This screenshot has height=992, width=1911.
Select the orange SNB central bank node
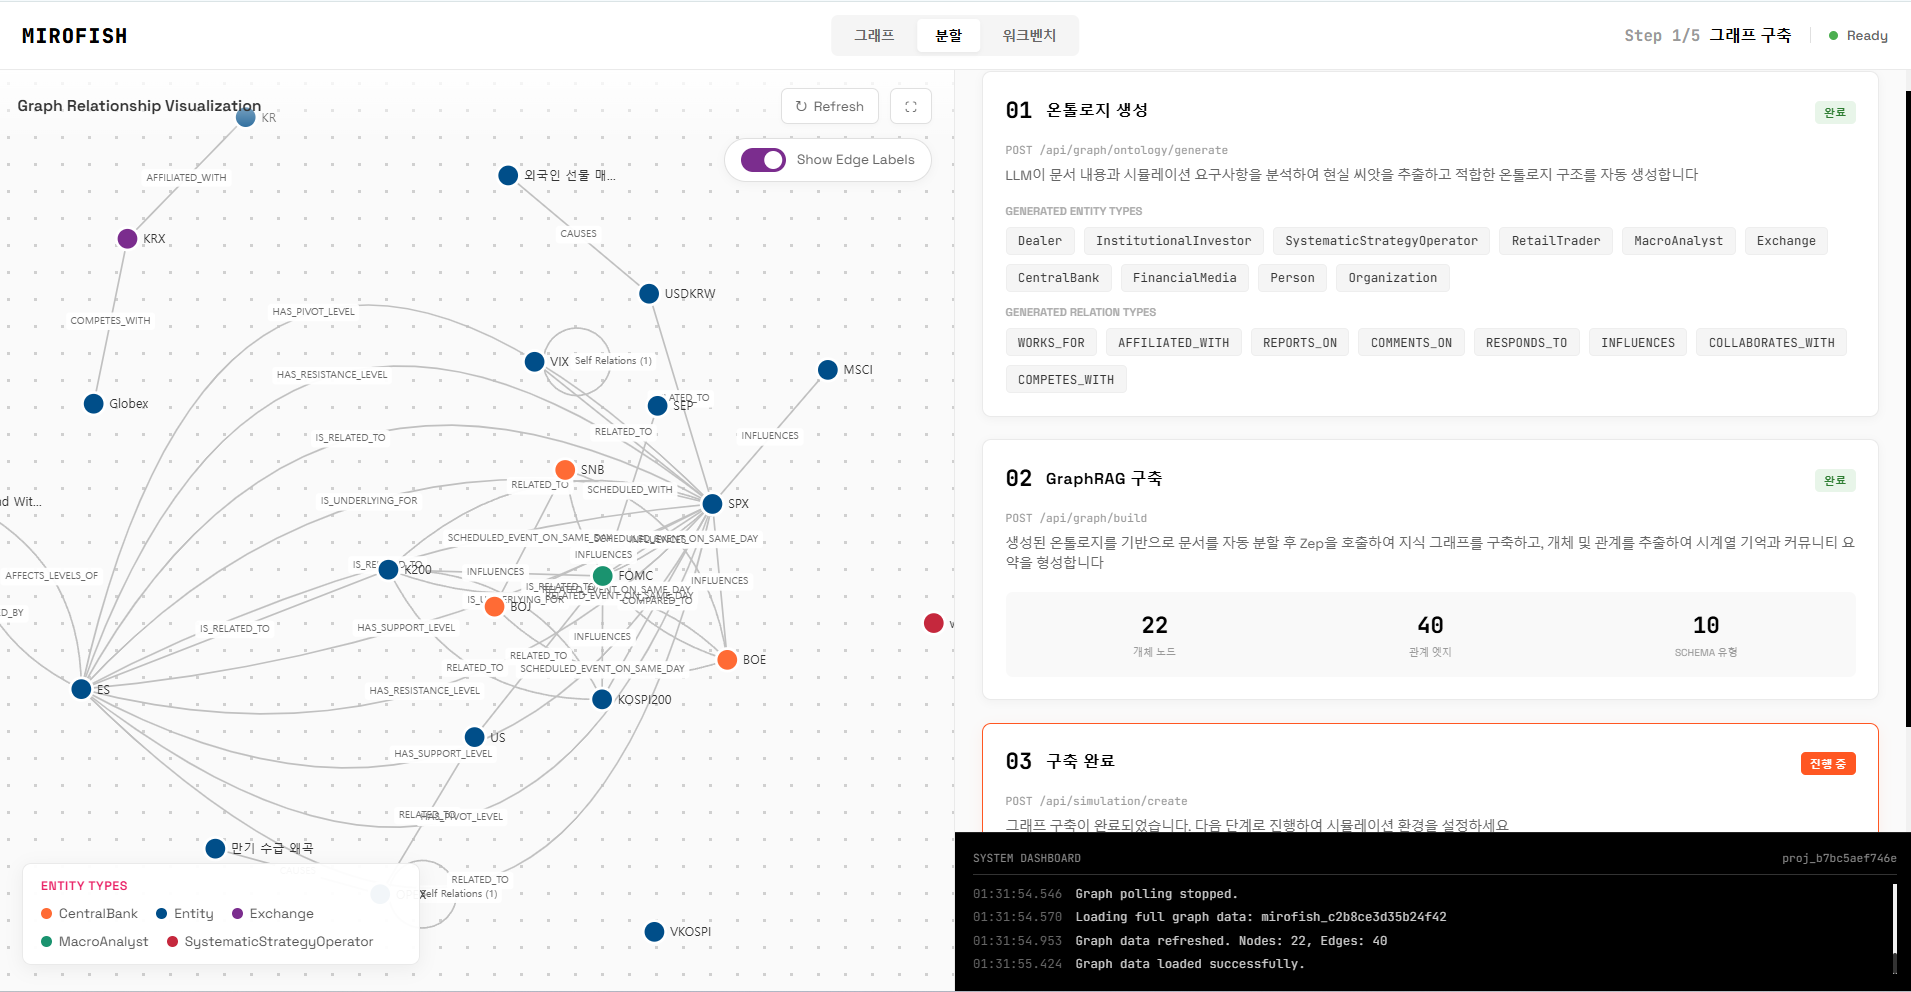565,470
